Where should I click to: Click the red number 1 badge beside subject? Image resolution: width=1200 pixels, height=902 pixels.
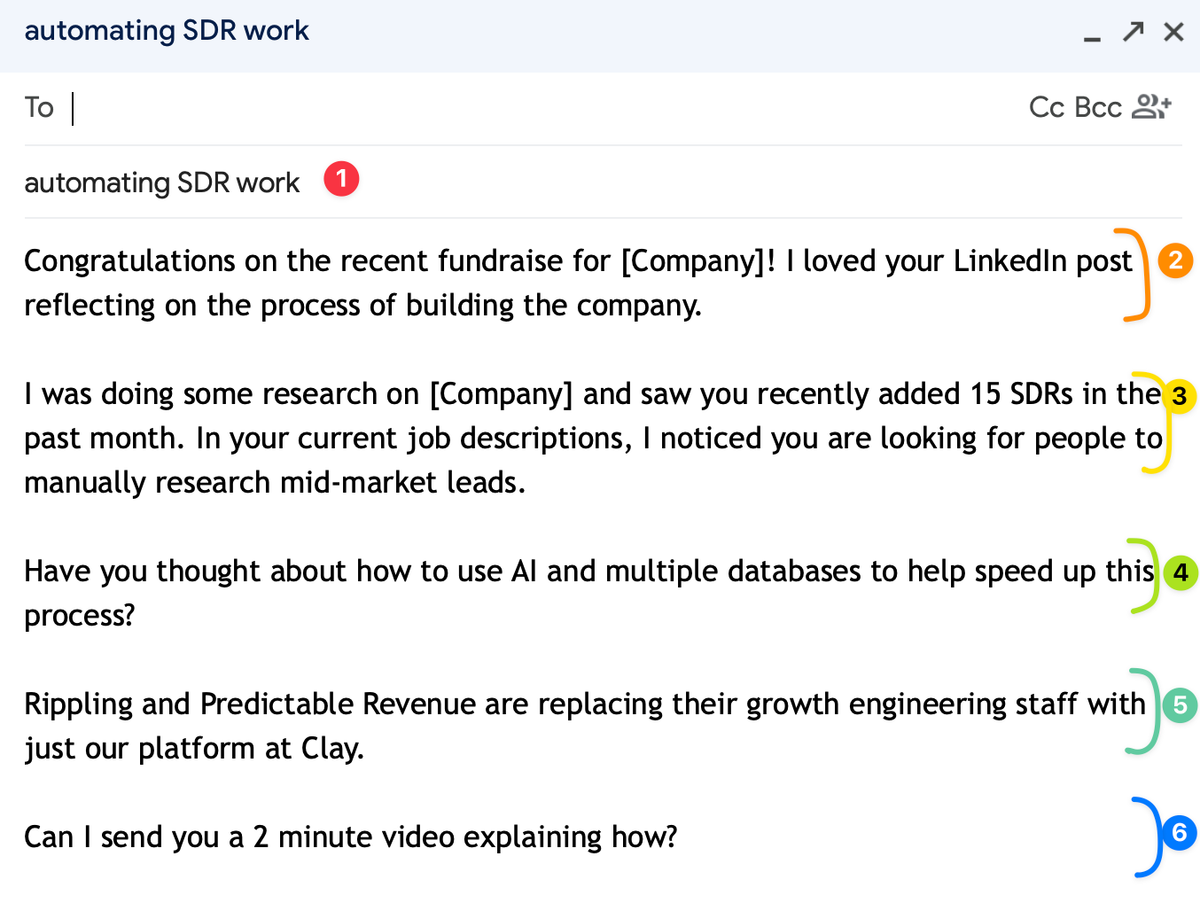tap(340, 178)
